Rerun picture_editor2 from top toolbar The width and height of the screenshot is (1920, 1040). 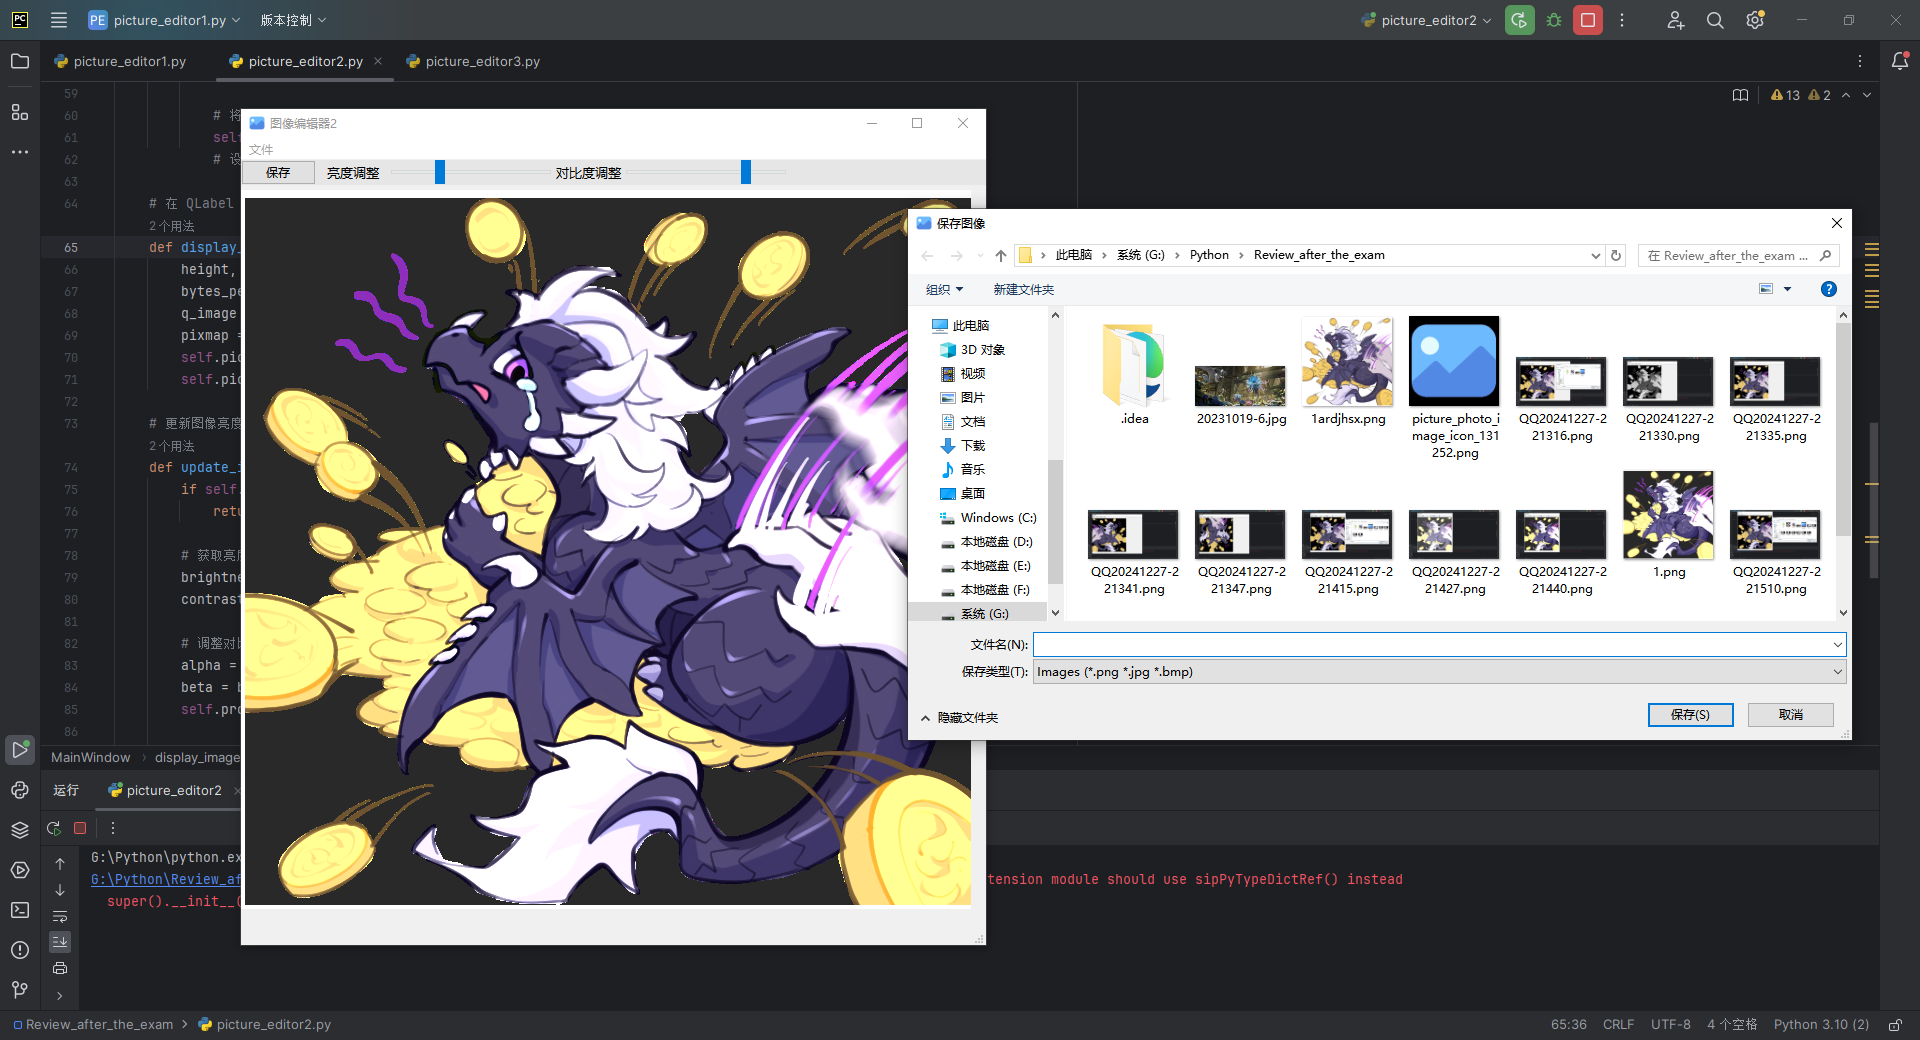click(x=1520, y=20)
